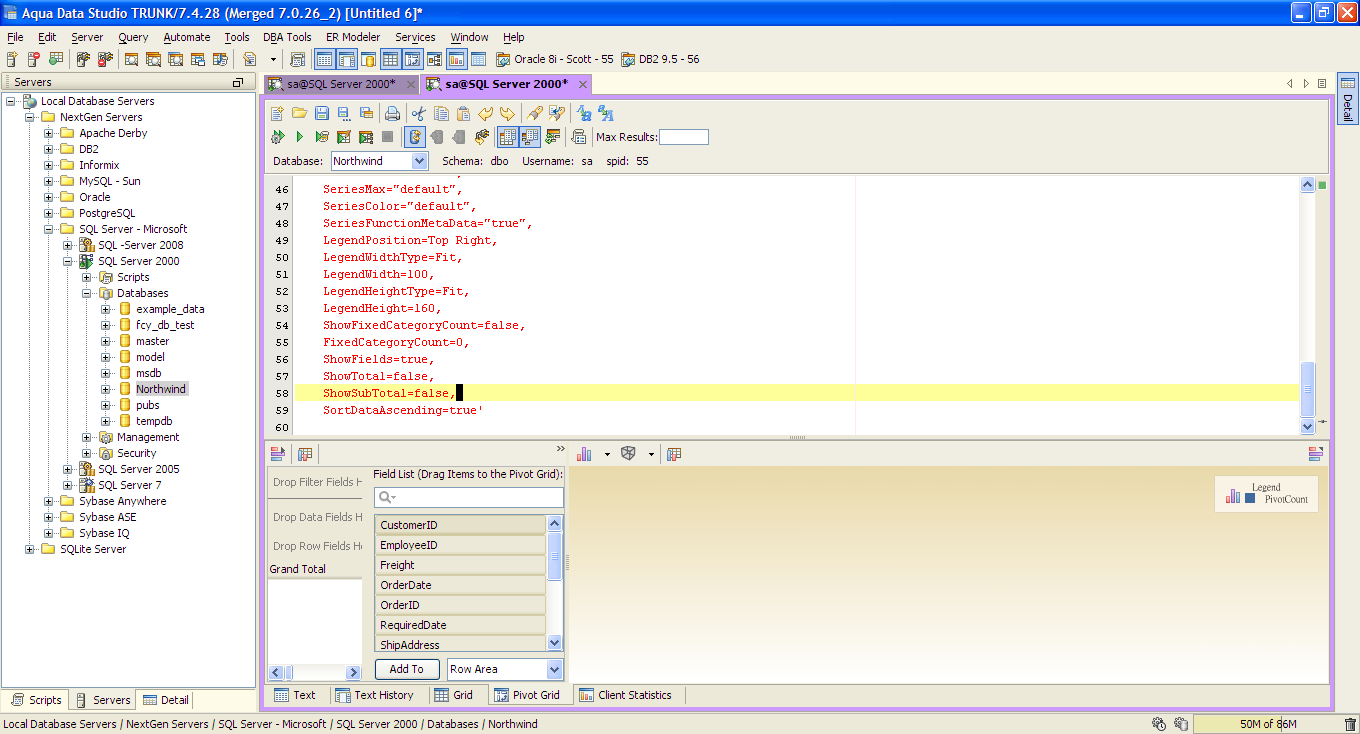Select the Detail tab at bottom left

[165, 700]
